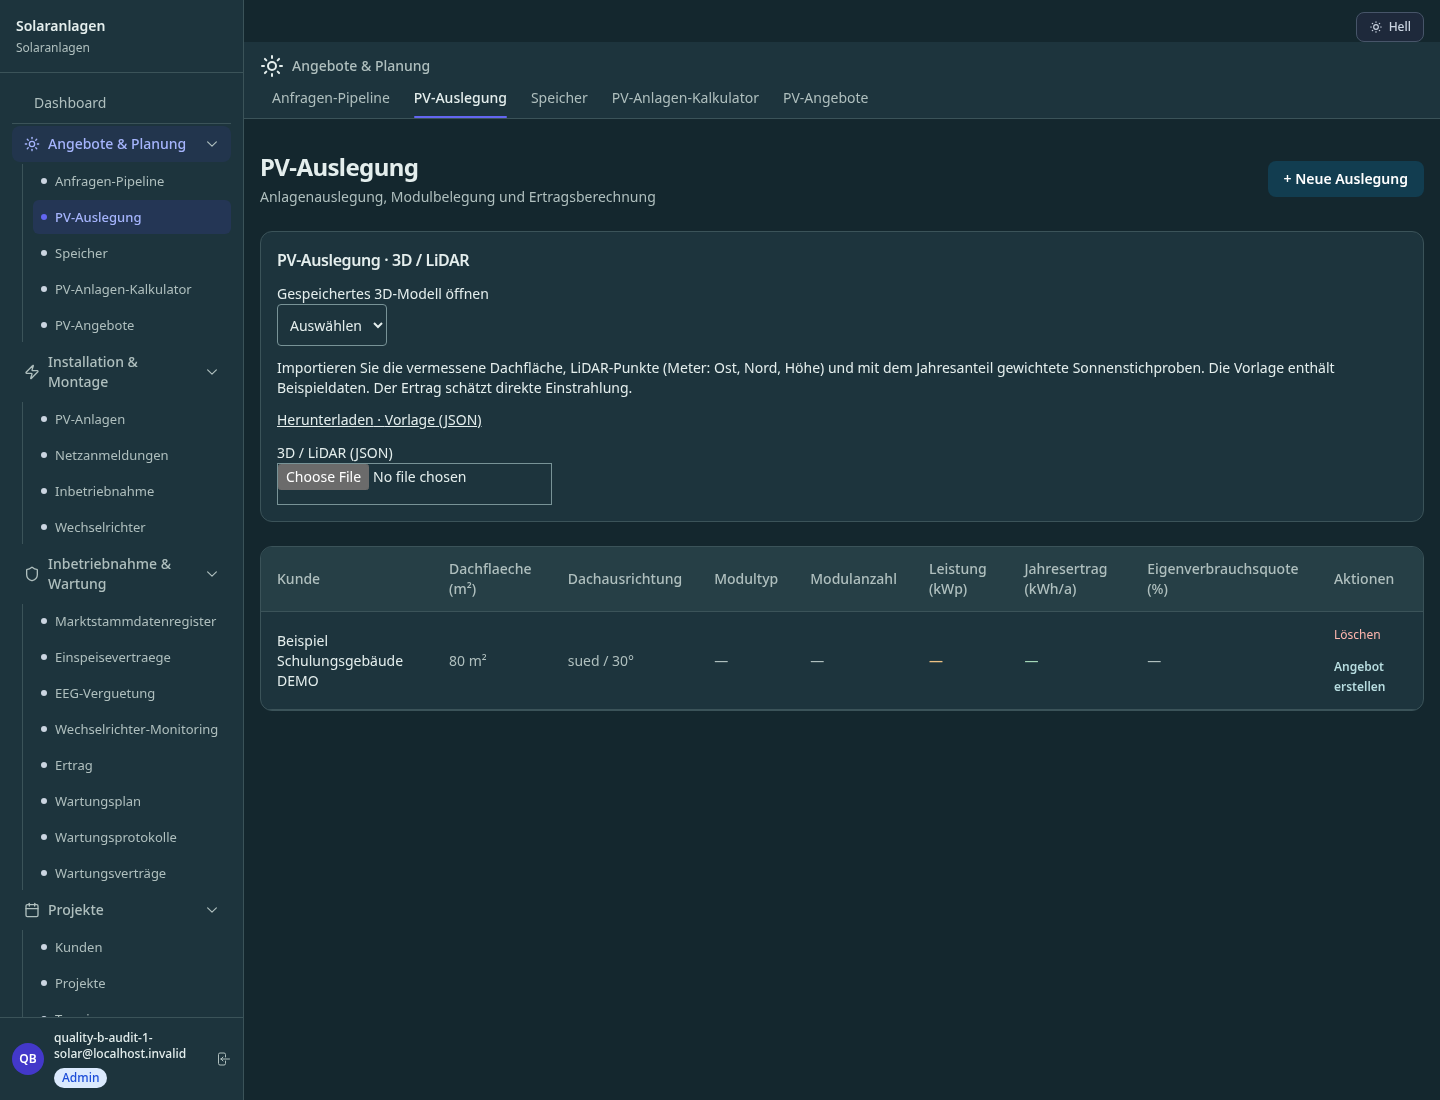Switch to PV-Anlagen-Kalkulator tab
This screenshot has height=1100, width=1440.
pos(685,98)
